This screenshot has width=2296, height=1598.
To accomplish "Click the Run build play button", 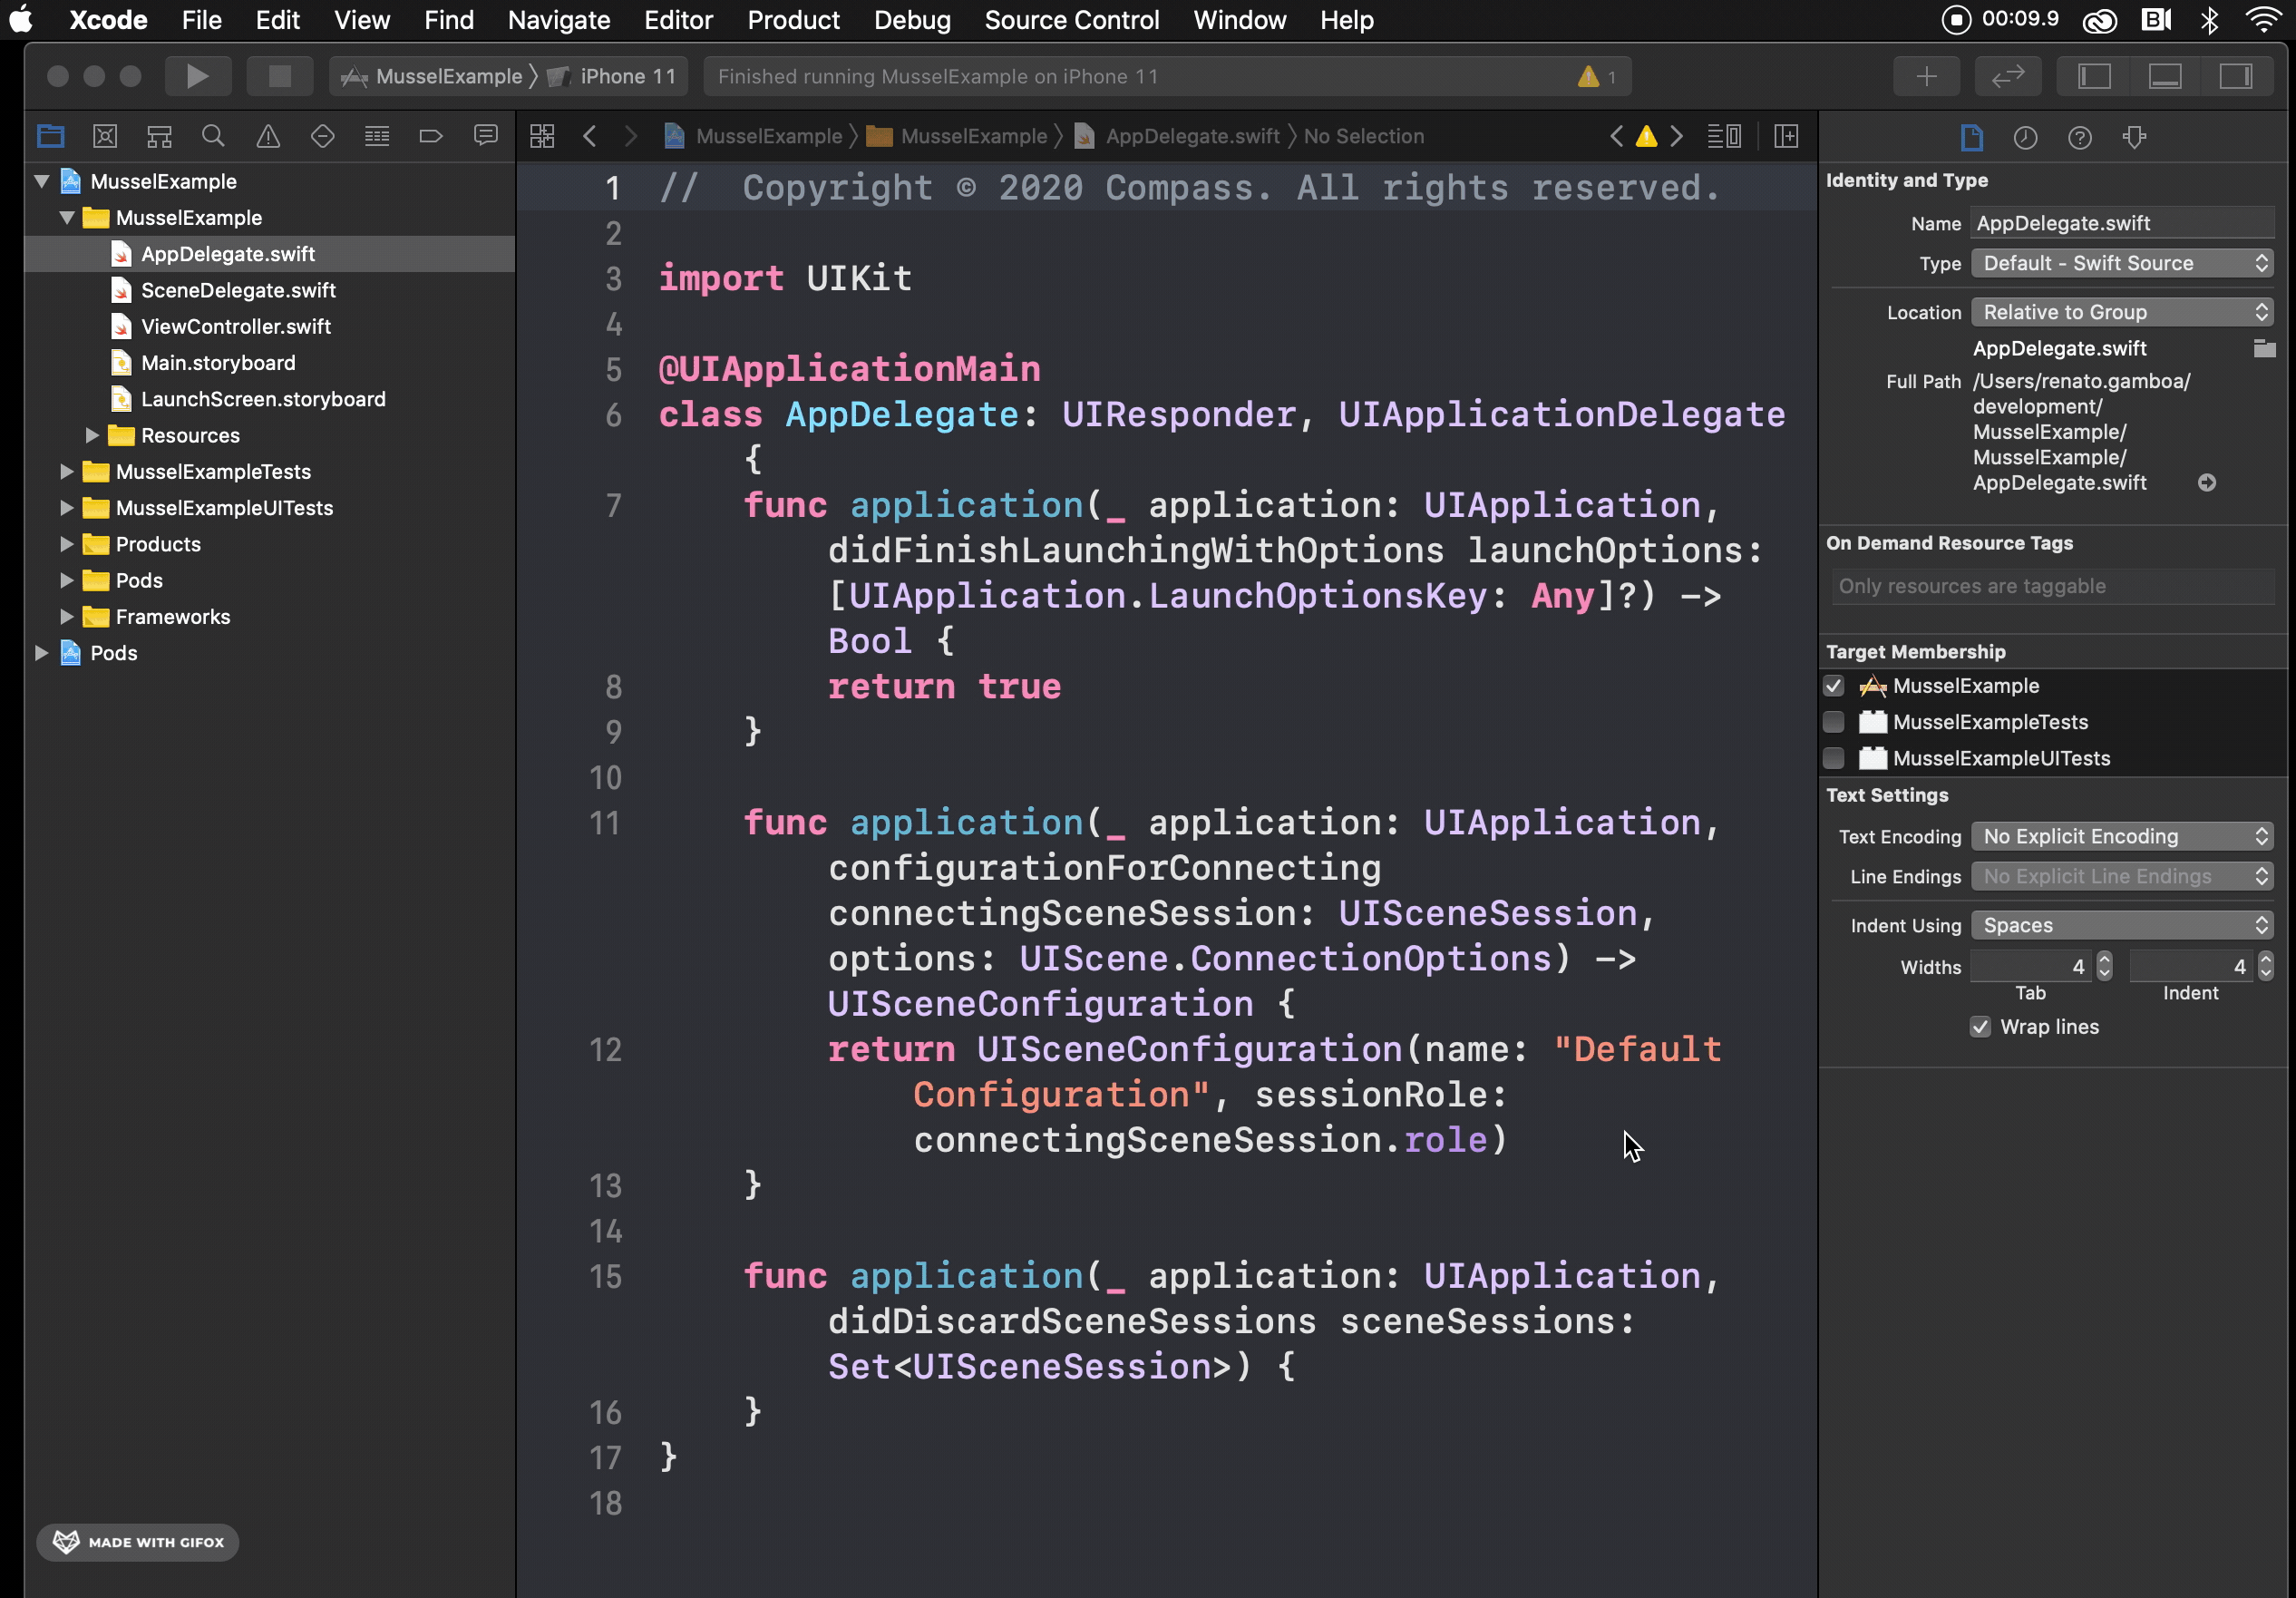I will coord(197,76).
